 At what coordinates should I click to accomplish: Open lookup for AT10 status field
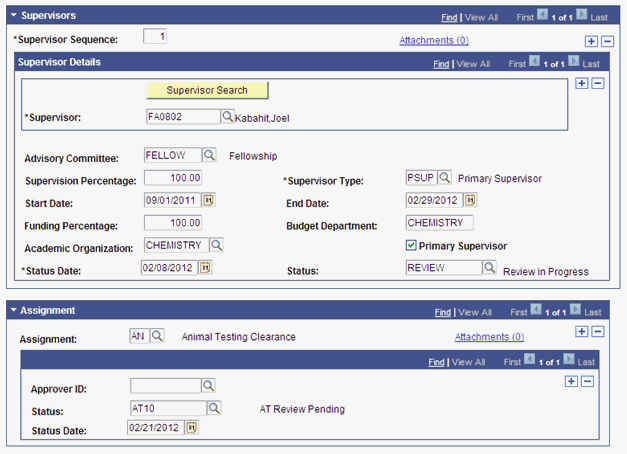[214, 408]
